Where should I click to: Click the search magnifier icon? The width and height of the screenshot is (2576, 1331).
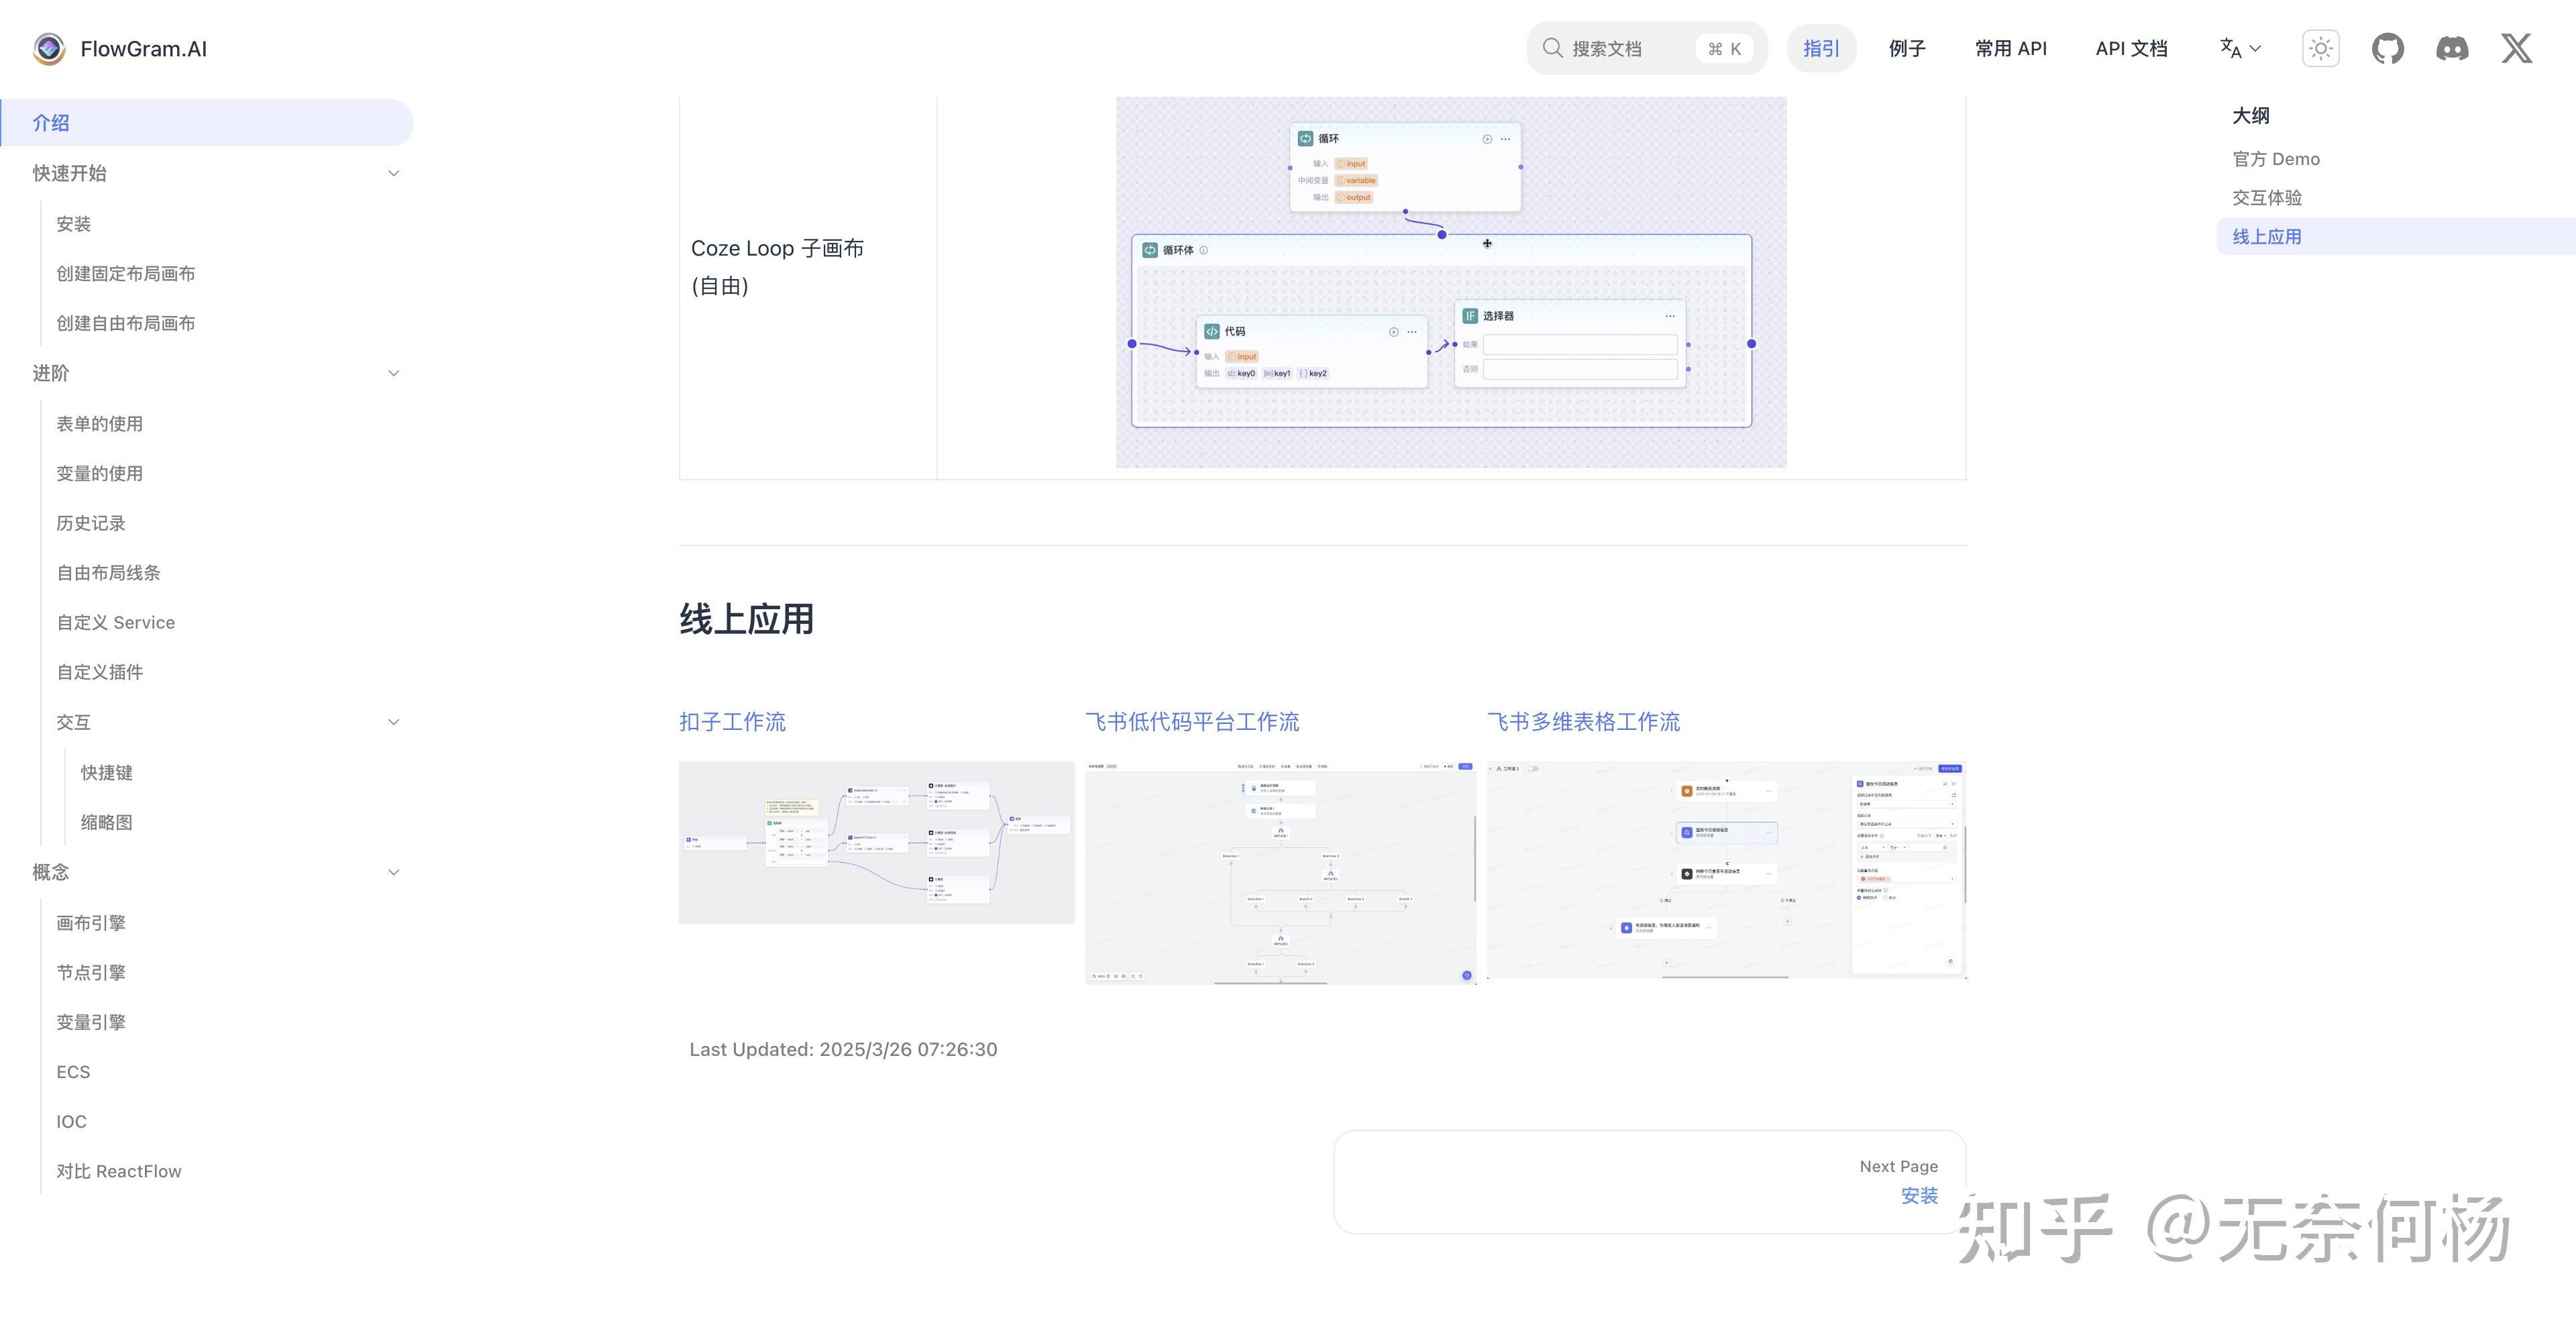pos(1552,47)
